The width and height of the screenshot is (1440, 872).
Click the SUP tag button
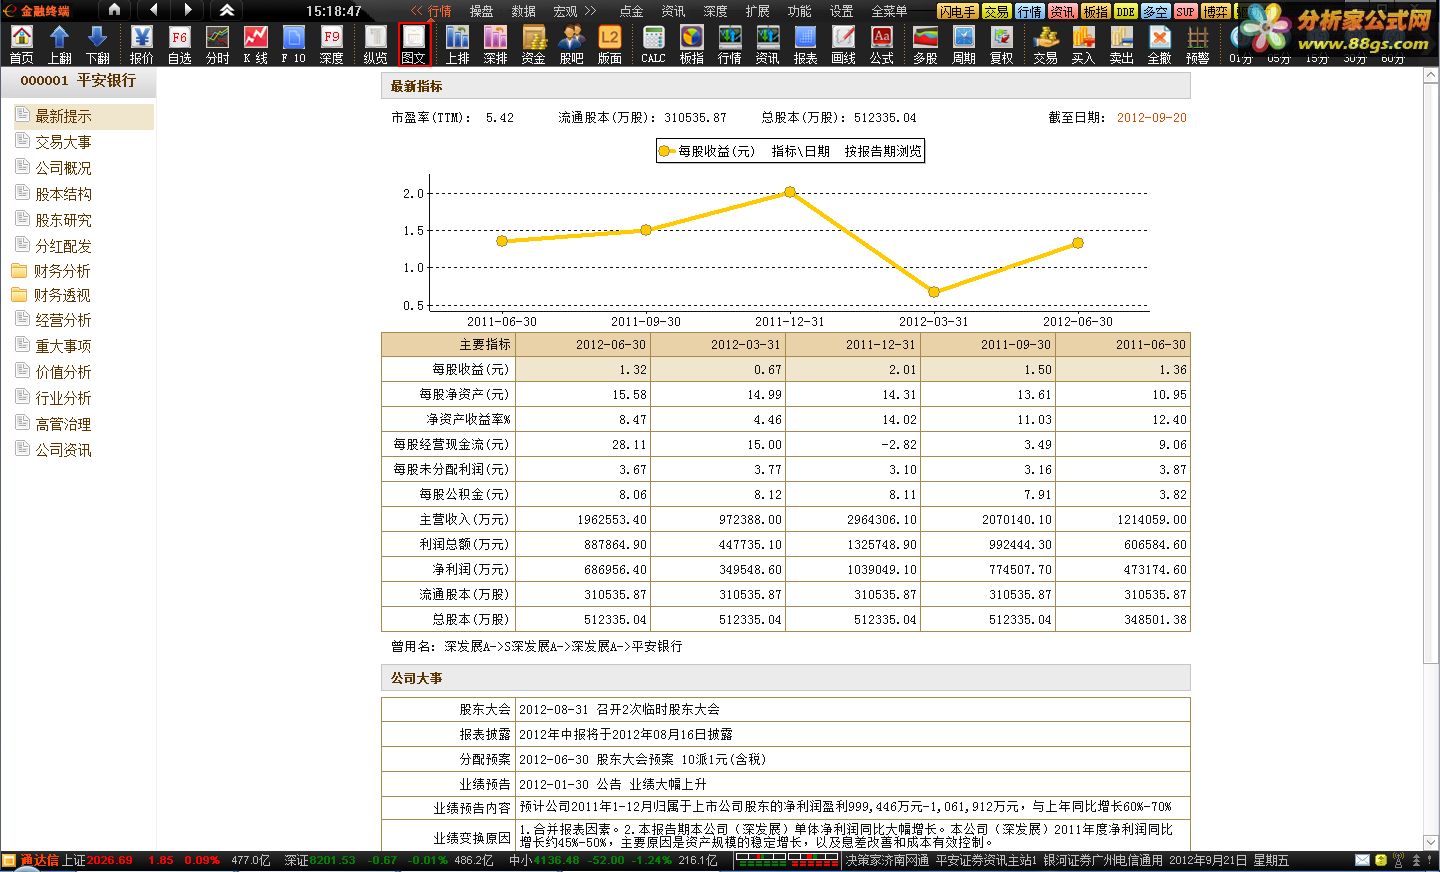click(1185, 11)
